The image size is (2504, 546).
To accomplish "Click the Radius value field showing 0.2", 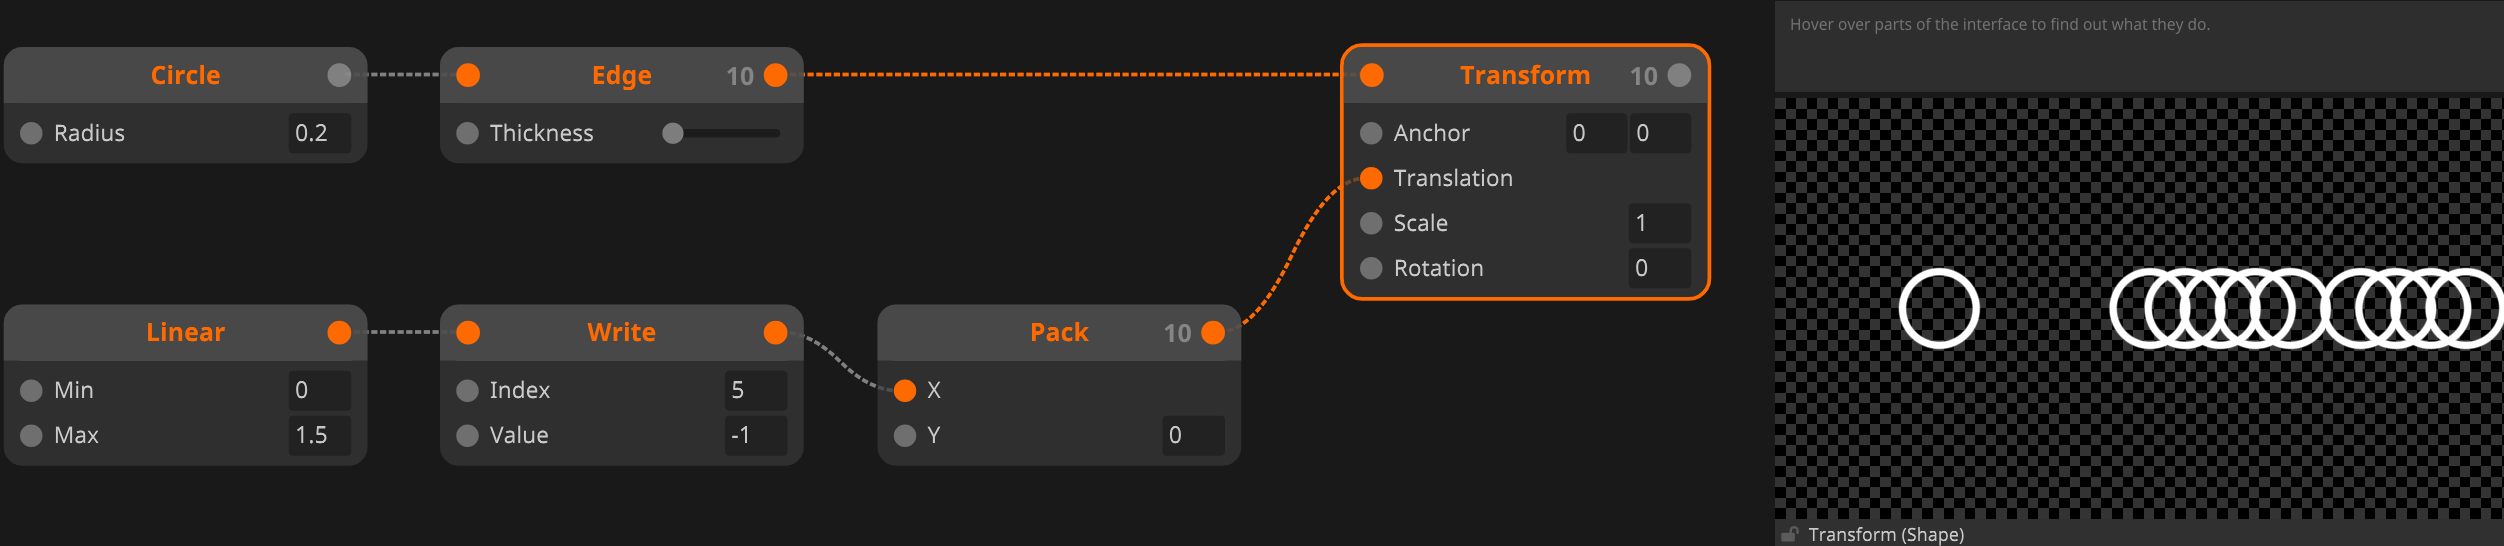I will click(x=320, y=133).
